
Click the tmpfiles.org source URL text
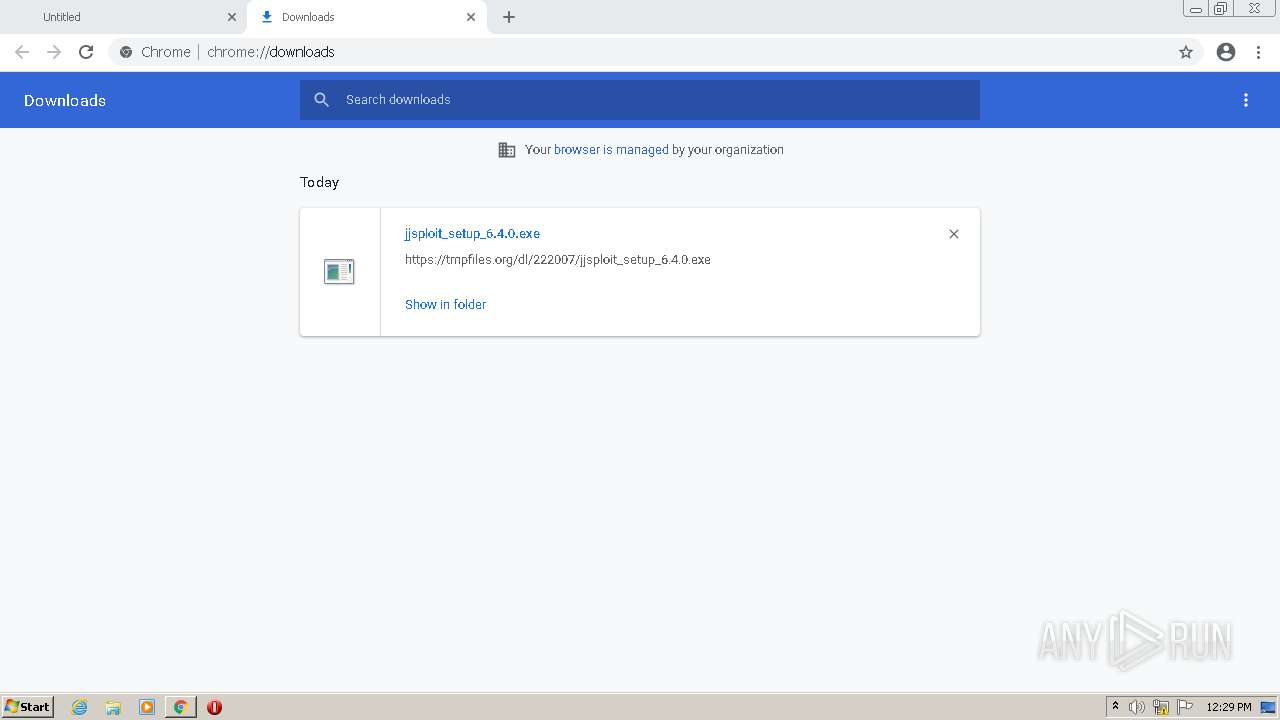pos(558,260)
